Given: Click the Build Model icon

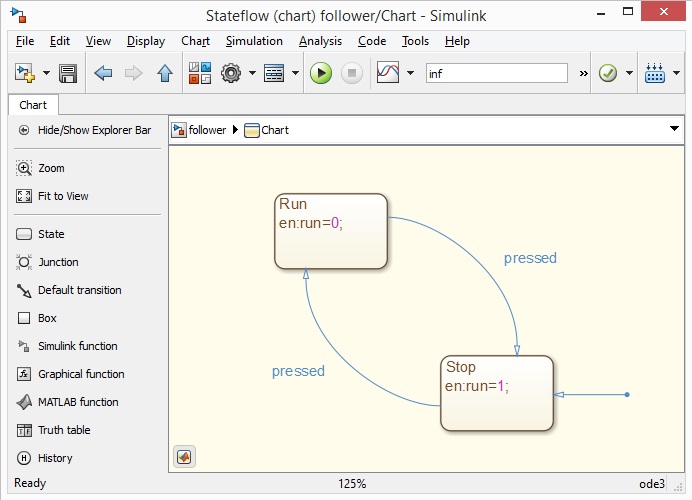Looking at the screenshot, I should coord(655,73).
